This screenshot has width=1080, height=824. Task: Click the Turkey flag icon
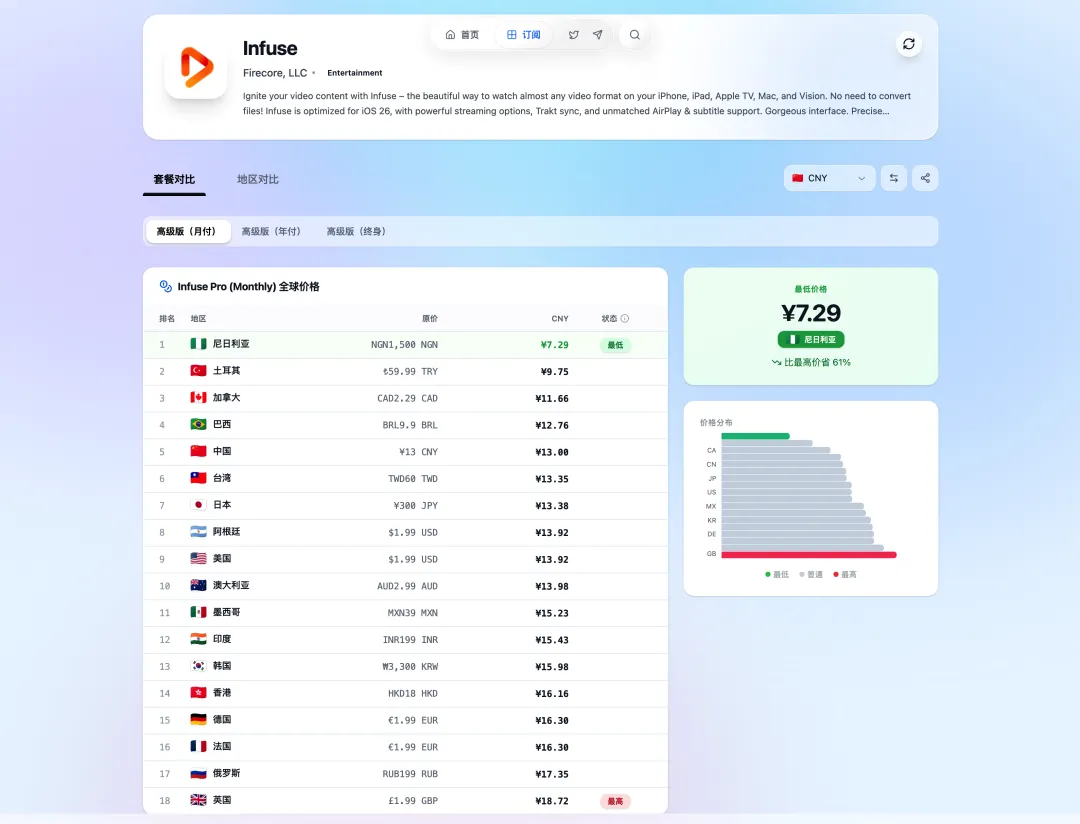tap(198, 371)
